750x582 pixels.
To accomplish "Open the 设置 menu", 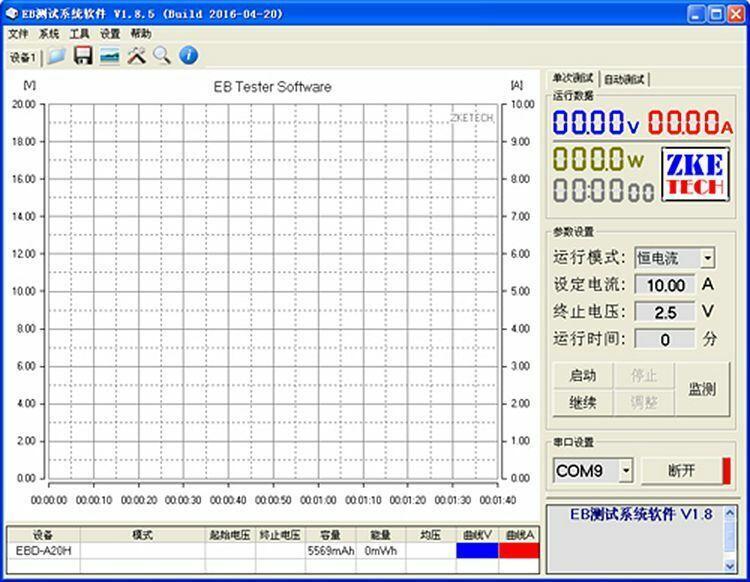I will (x=110, y=34).
